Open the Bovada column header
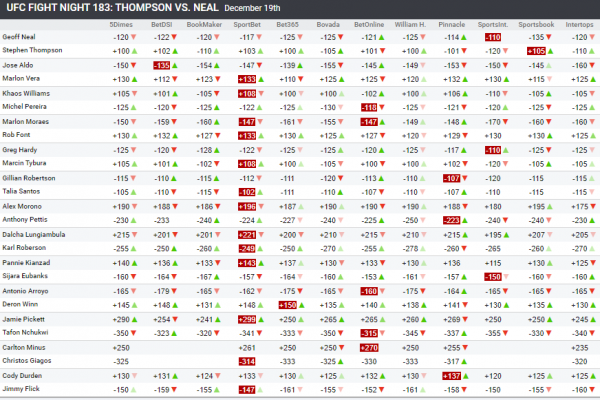Image resolution: width=600 pixels, height=400 pixels. point(328,24)
